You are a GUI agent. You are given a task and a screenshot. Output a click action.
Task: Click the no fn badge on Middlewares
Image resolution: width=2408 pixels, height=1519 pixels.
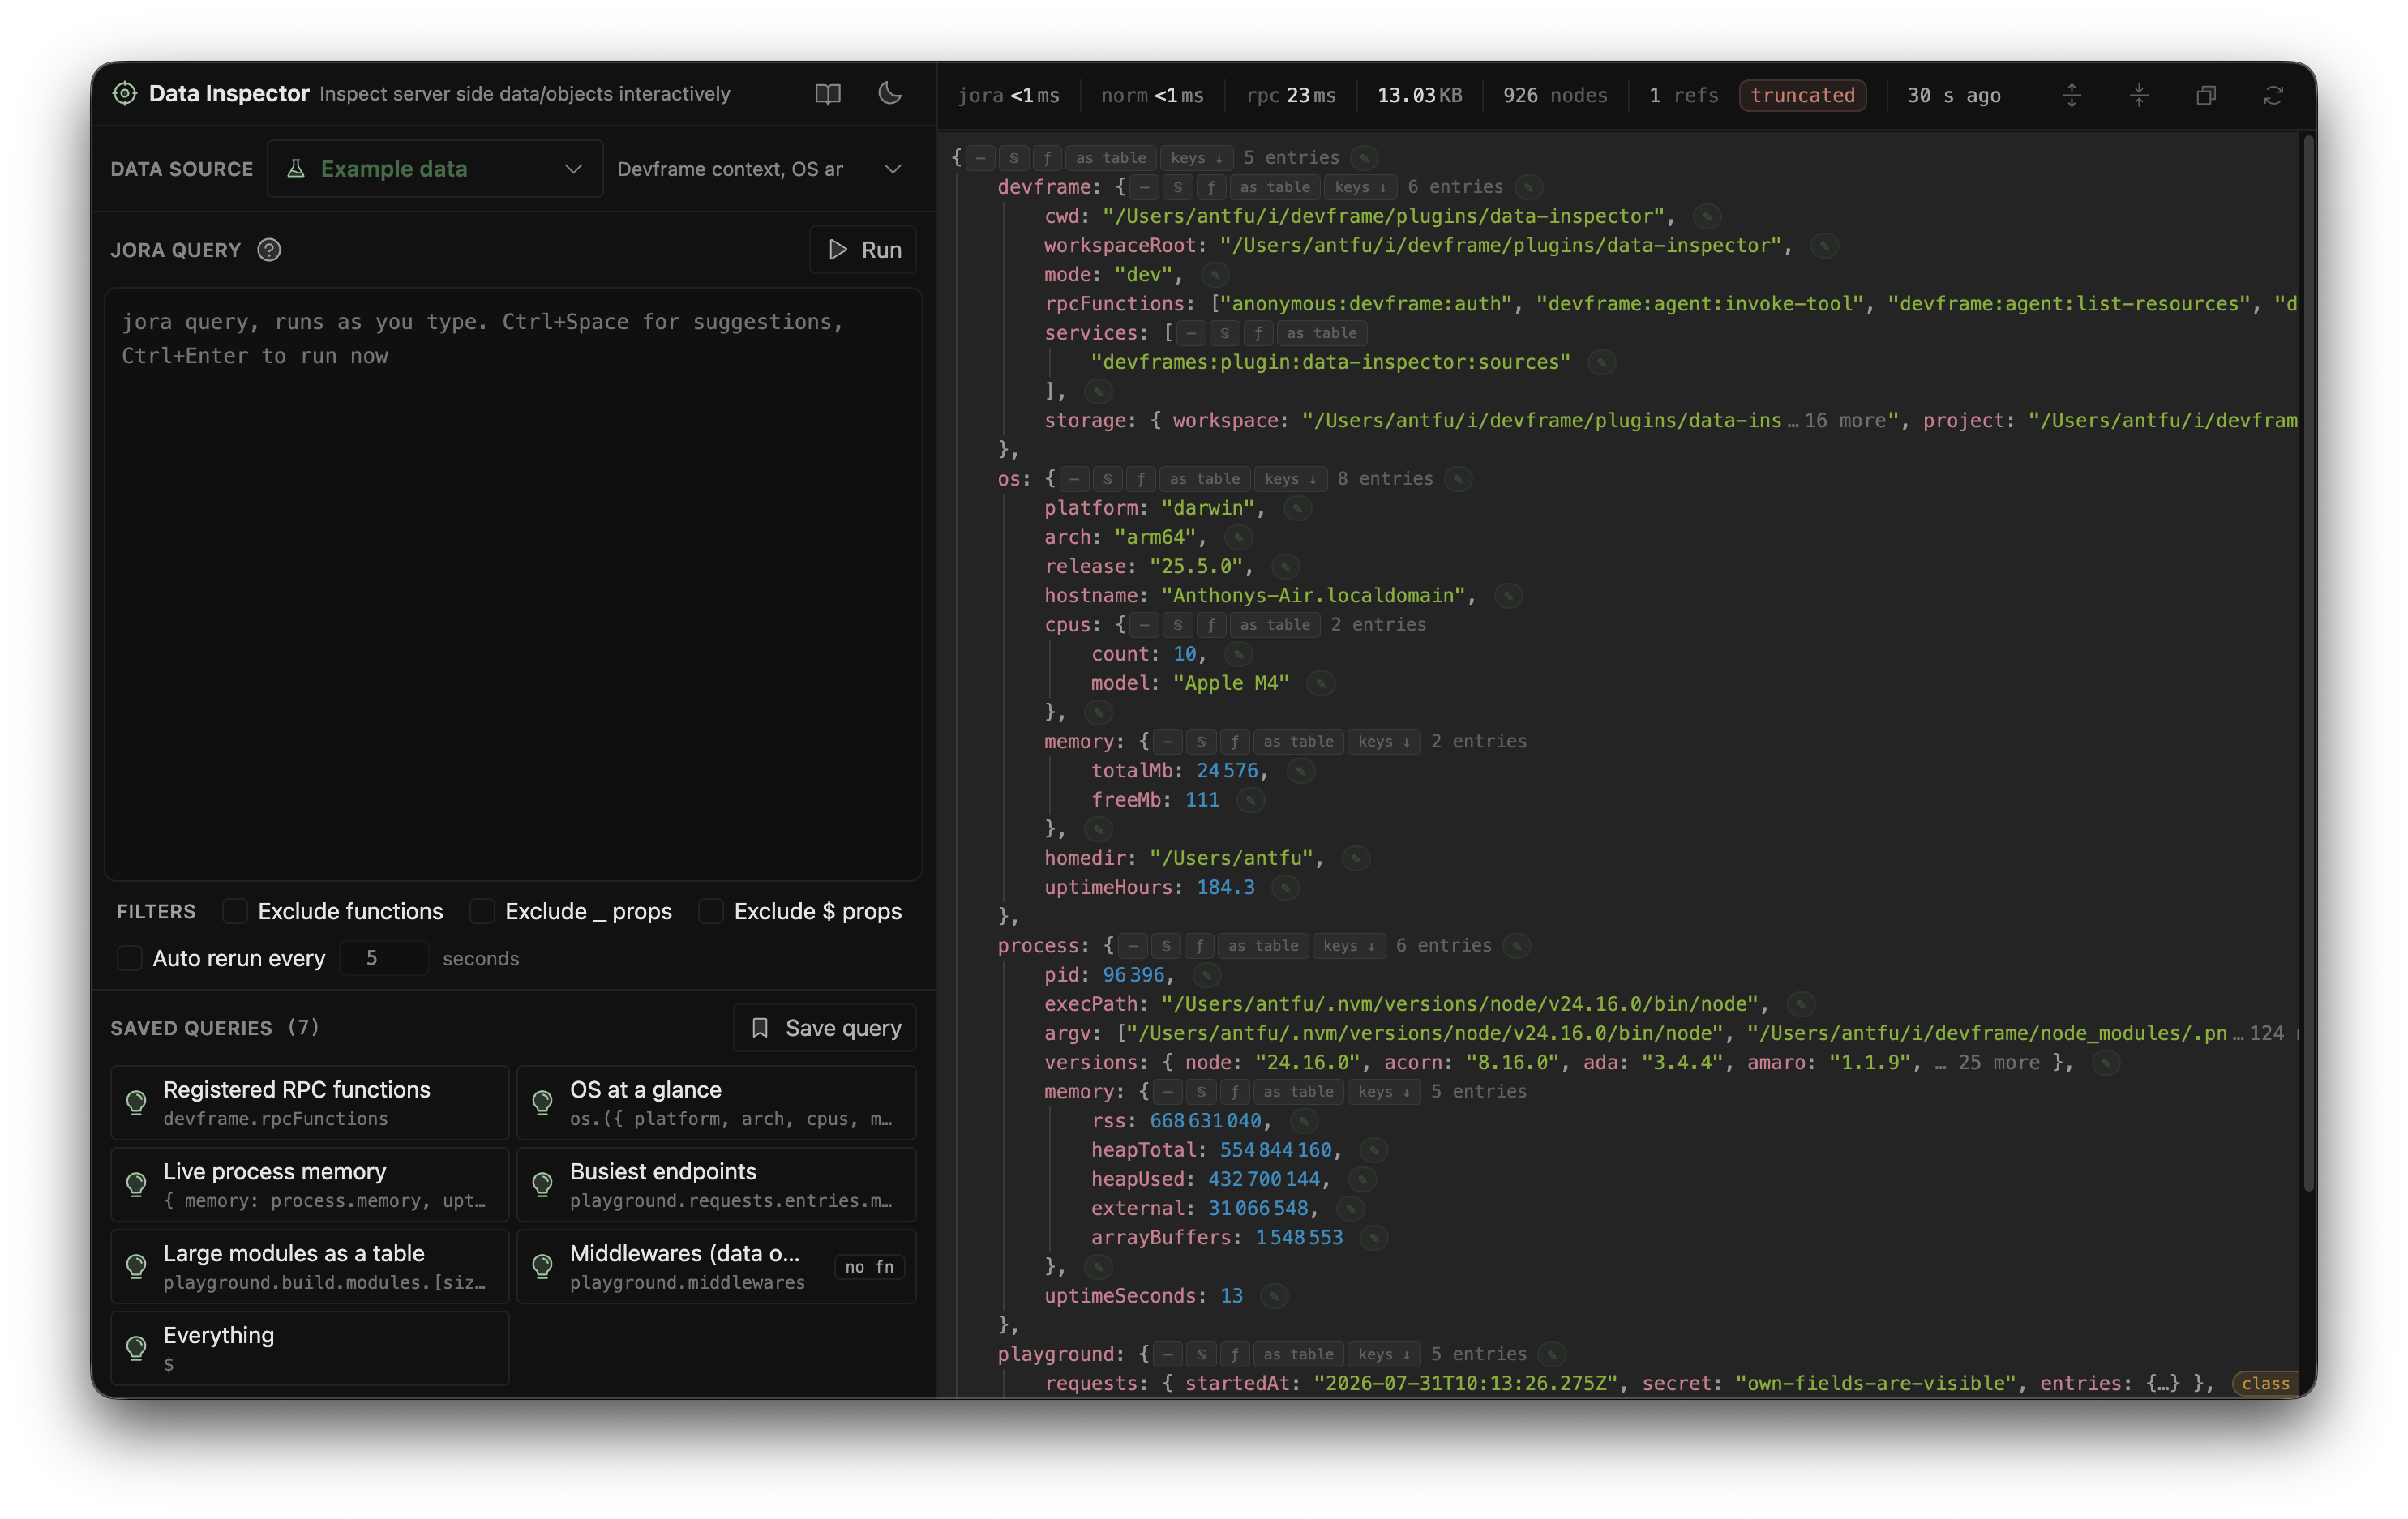click(x=869, y=1267)
